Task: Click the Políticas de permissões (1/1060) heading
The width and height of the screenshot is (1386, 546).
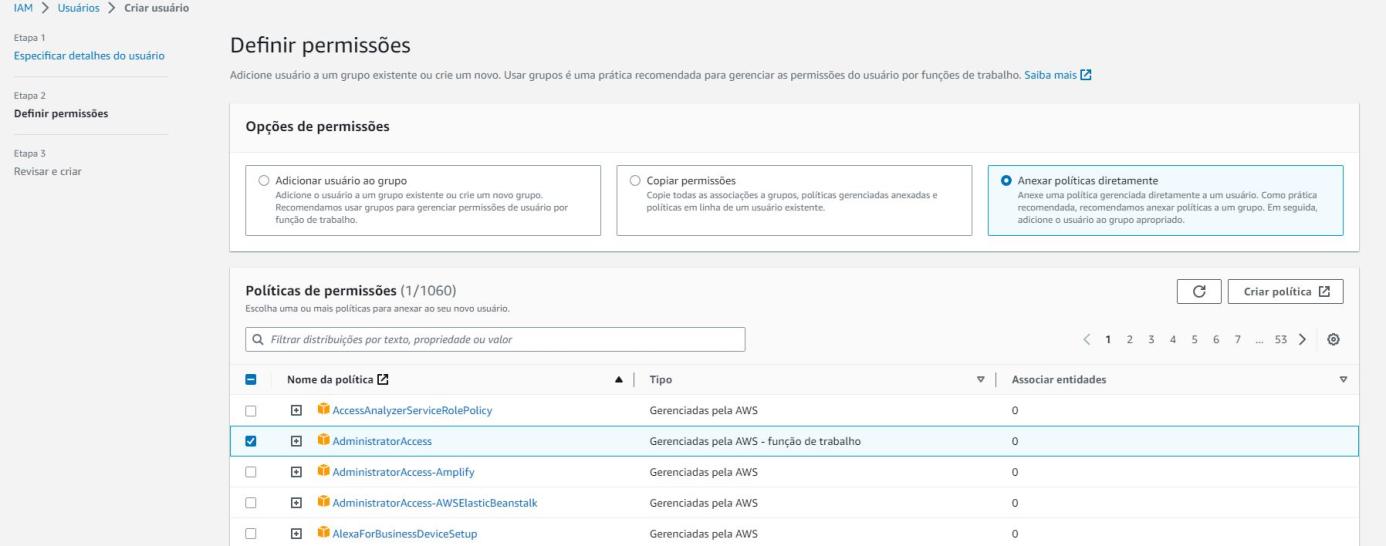Action: [351, 291]
